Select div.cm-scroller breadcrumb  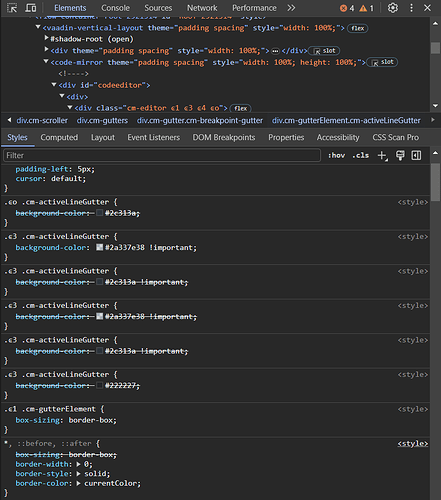pos(42,121)
